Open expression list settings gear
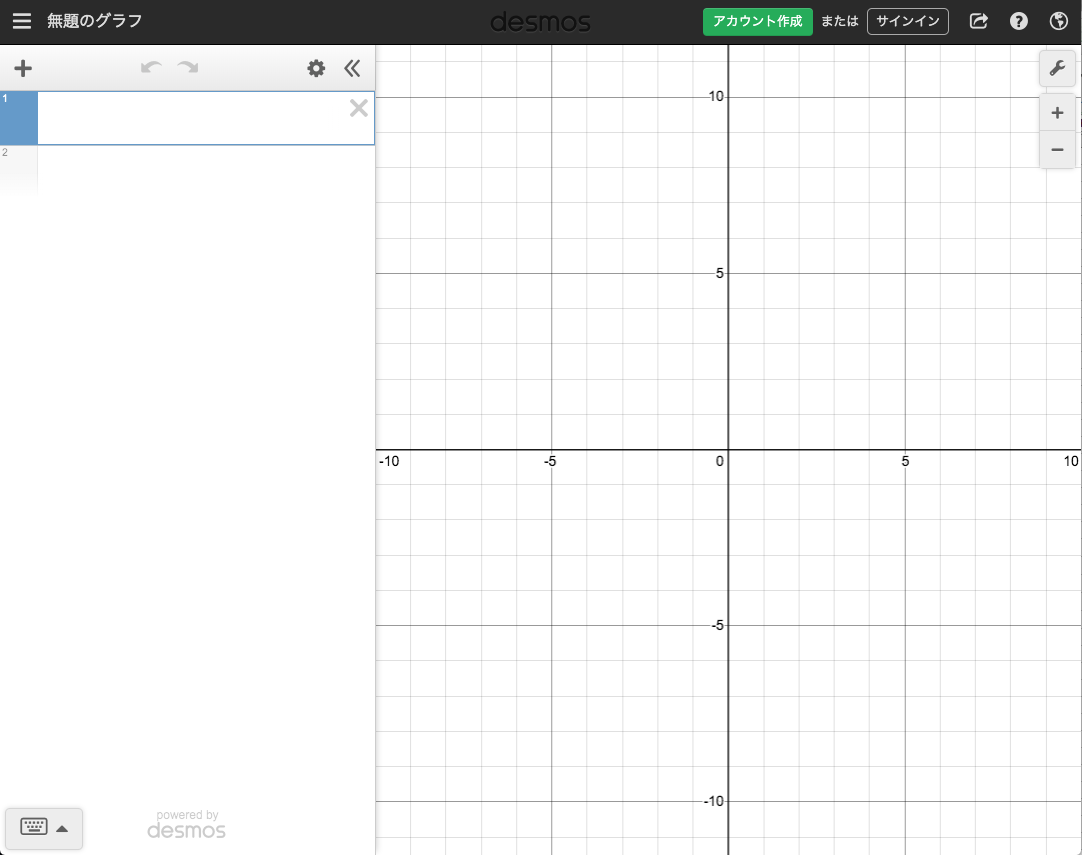Viewport: 1082px width, 855px height. pos(316,68)
